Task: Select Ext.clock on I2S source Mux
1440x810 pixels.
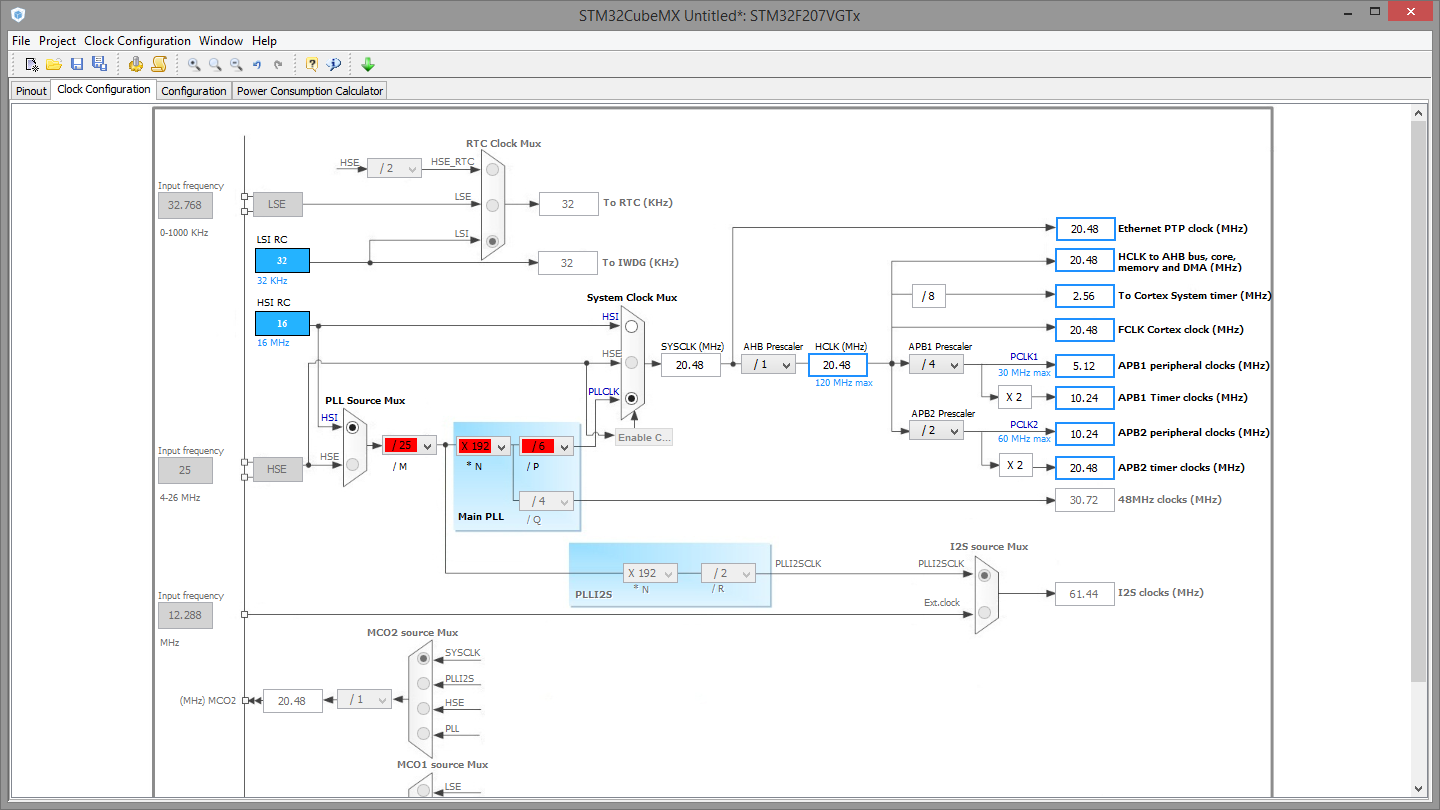Action: click(984, 611)
